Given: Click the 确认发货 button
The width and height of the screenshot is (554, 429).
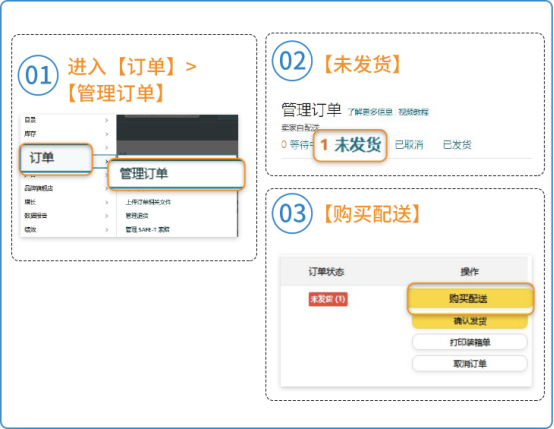Looking at the screenshot, I should point(470,321).
